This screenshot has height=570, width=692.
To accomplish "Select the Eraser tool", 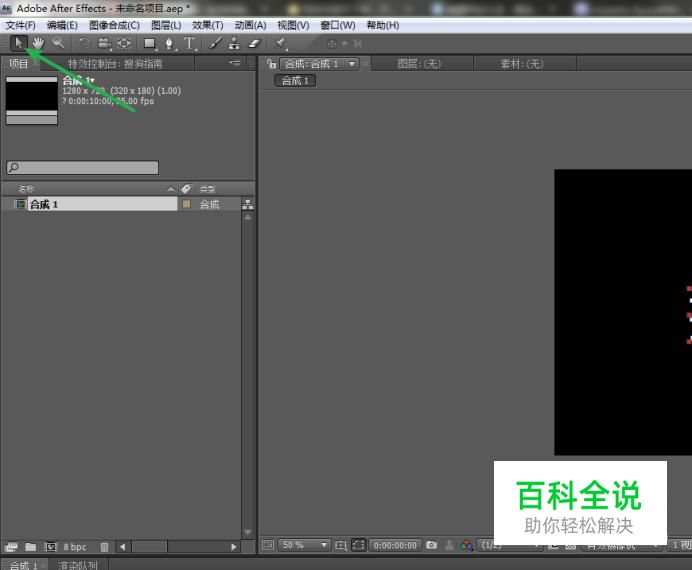I will coord(255,43).
